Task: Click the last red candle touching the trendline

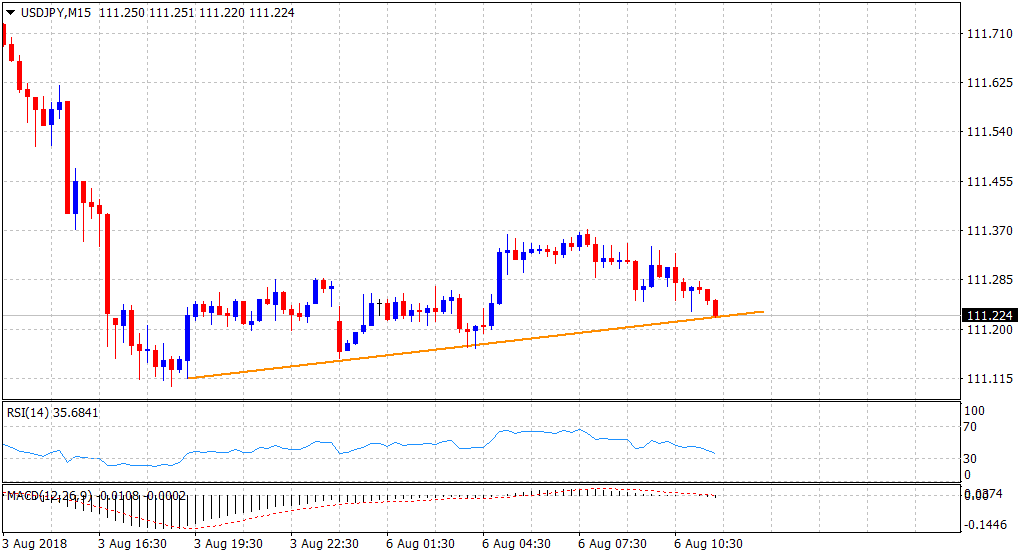Action: click(x=716, y=308)
